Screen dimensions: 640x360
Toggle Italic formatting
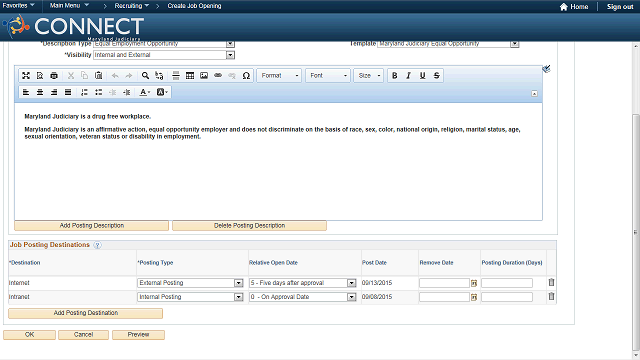click(408, 76)
